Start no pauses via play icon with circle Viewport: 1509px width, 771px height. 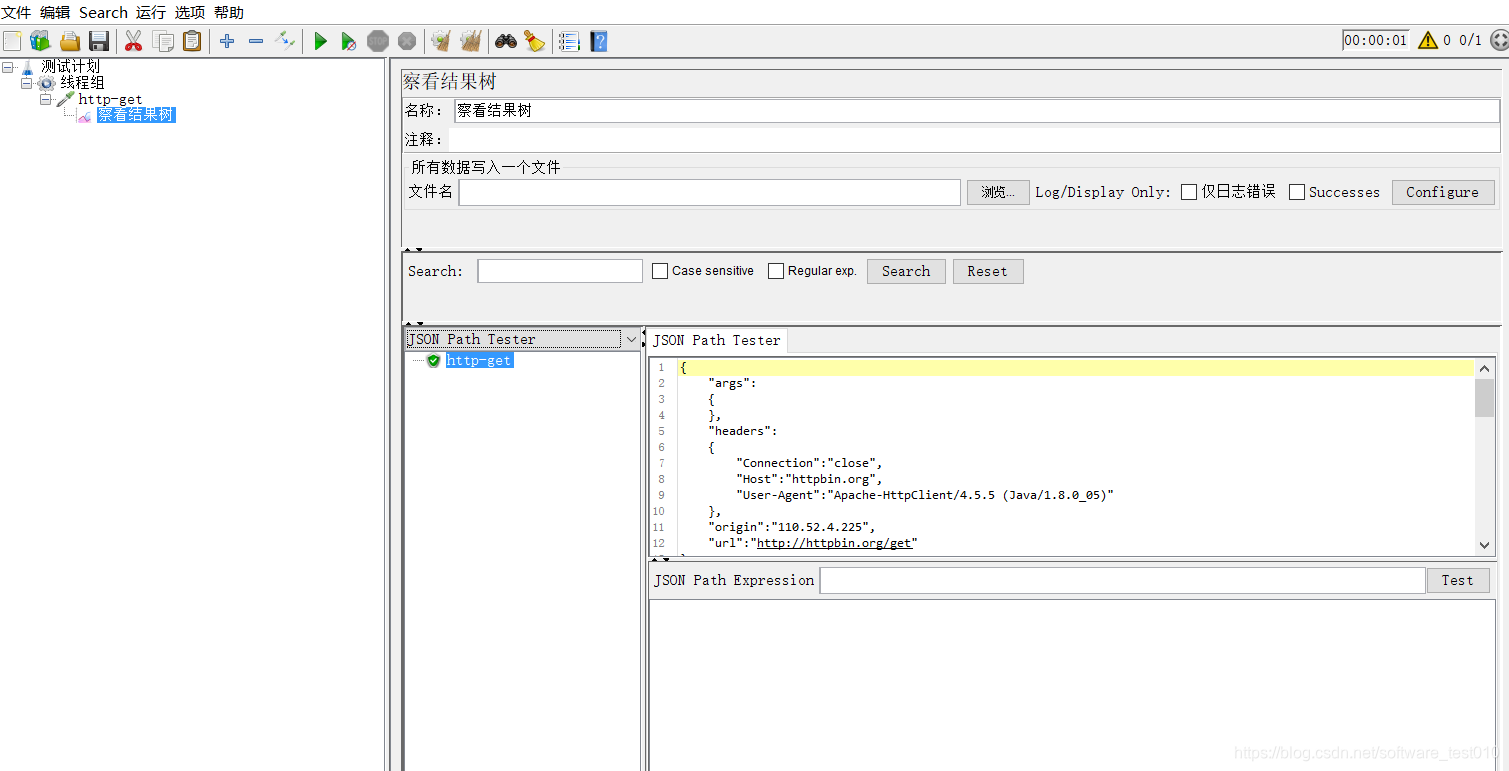coord(348,41)
